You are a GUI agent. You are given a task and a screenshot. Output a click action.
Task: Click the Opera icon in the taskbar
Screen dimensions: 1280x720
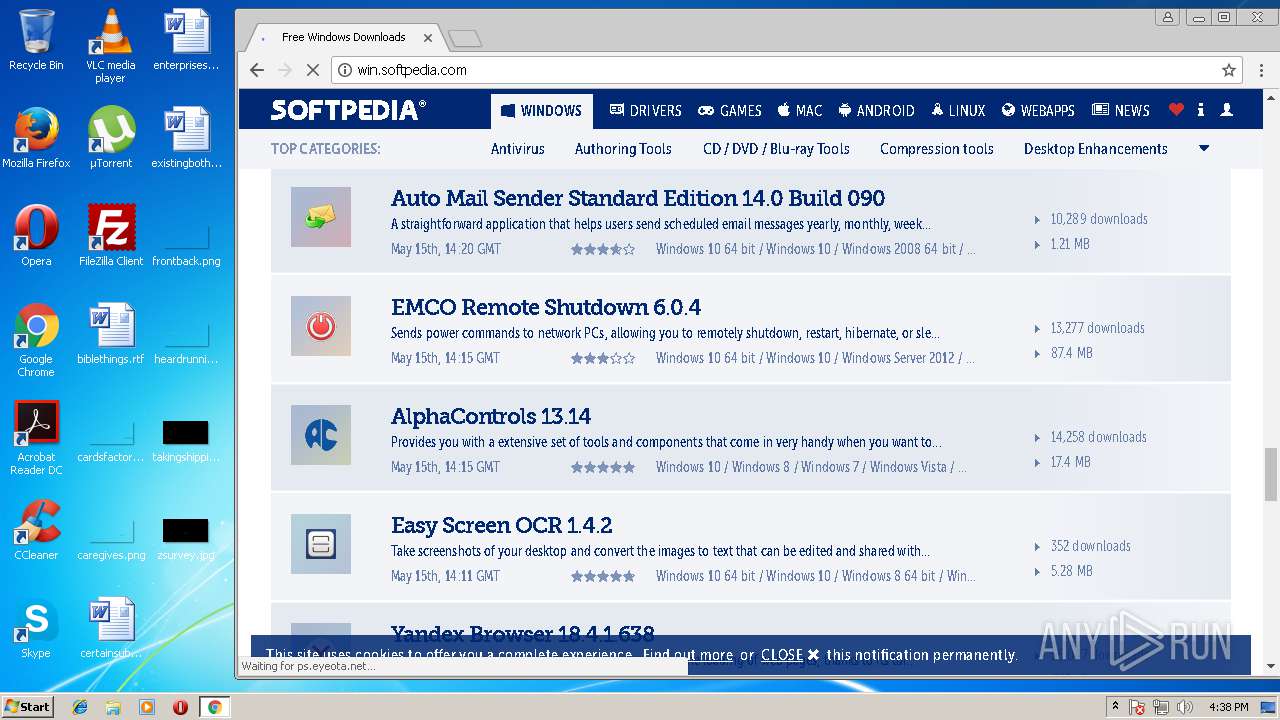coord(181,707)
